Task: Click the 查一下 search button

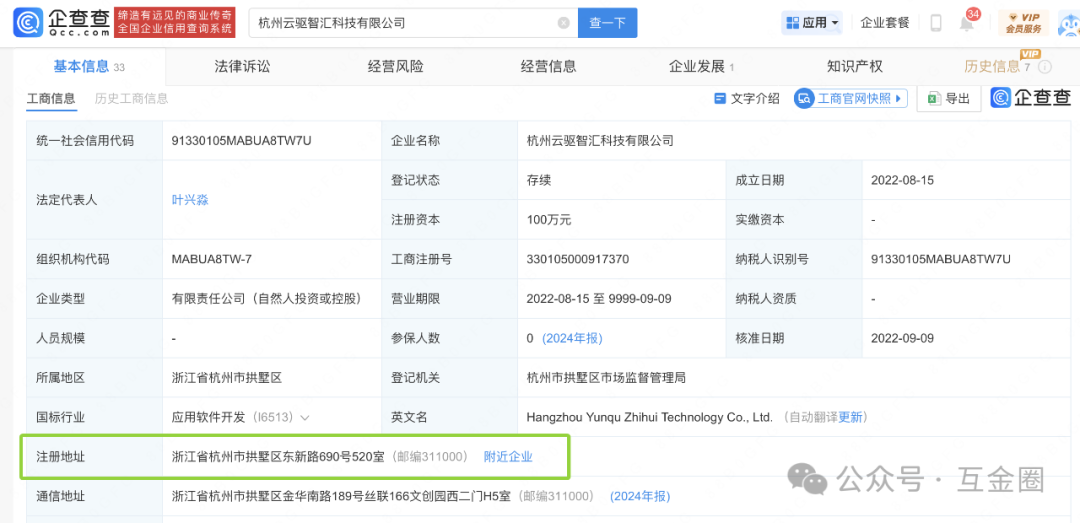Action: (x=607, y=23)
